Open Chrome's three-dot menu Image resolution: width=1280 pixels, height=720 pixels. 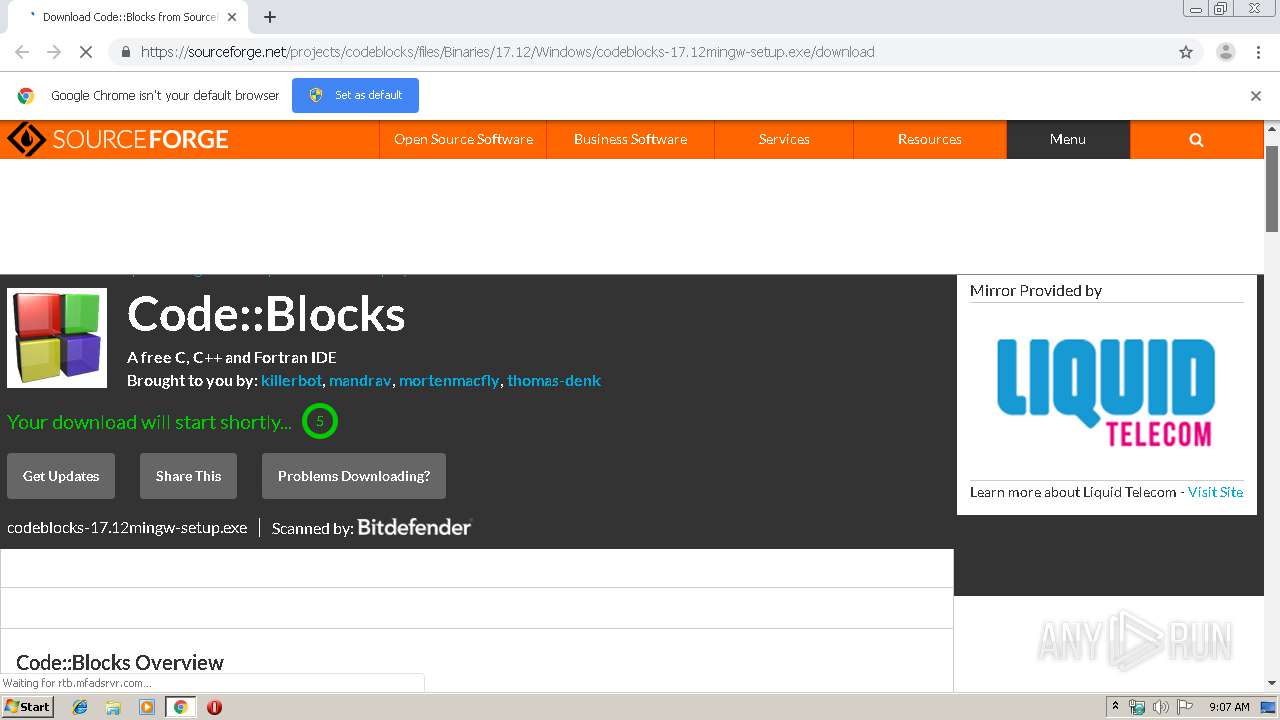(1258, 52)
